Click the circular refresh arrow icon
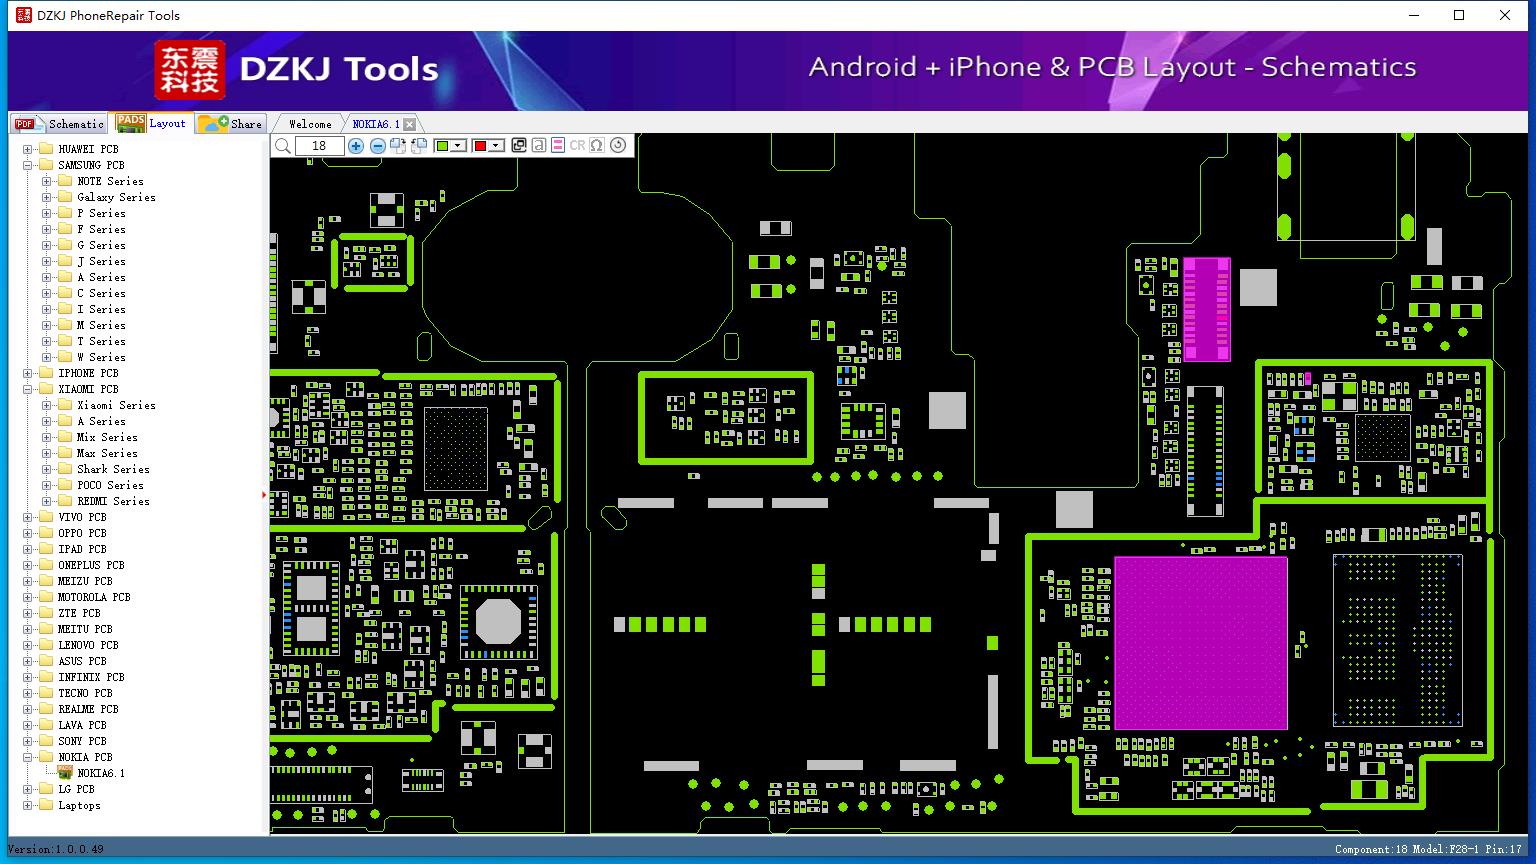 618,146
